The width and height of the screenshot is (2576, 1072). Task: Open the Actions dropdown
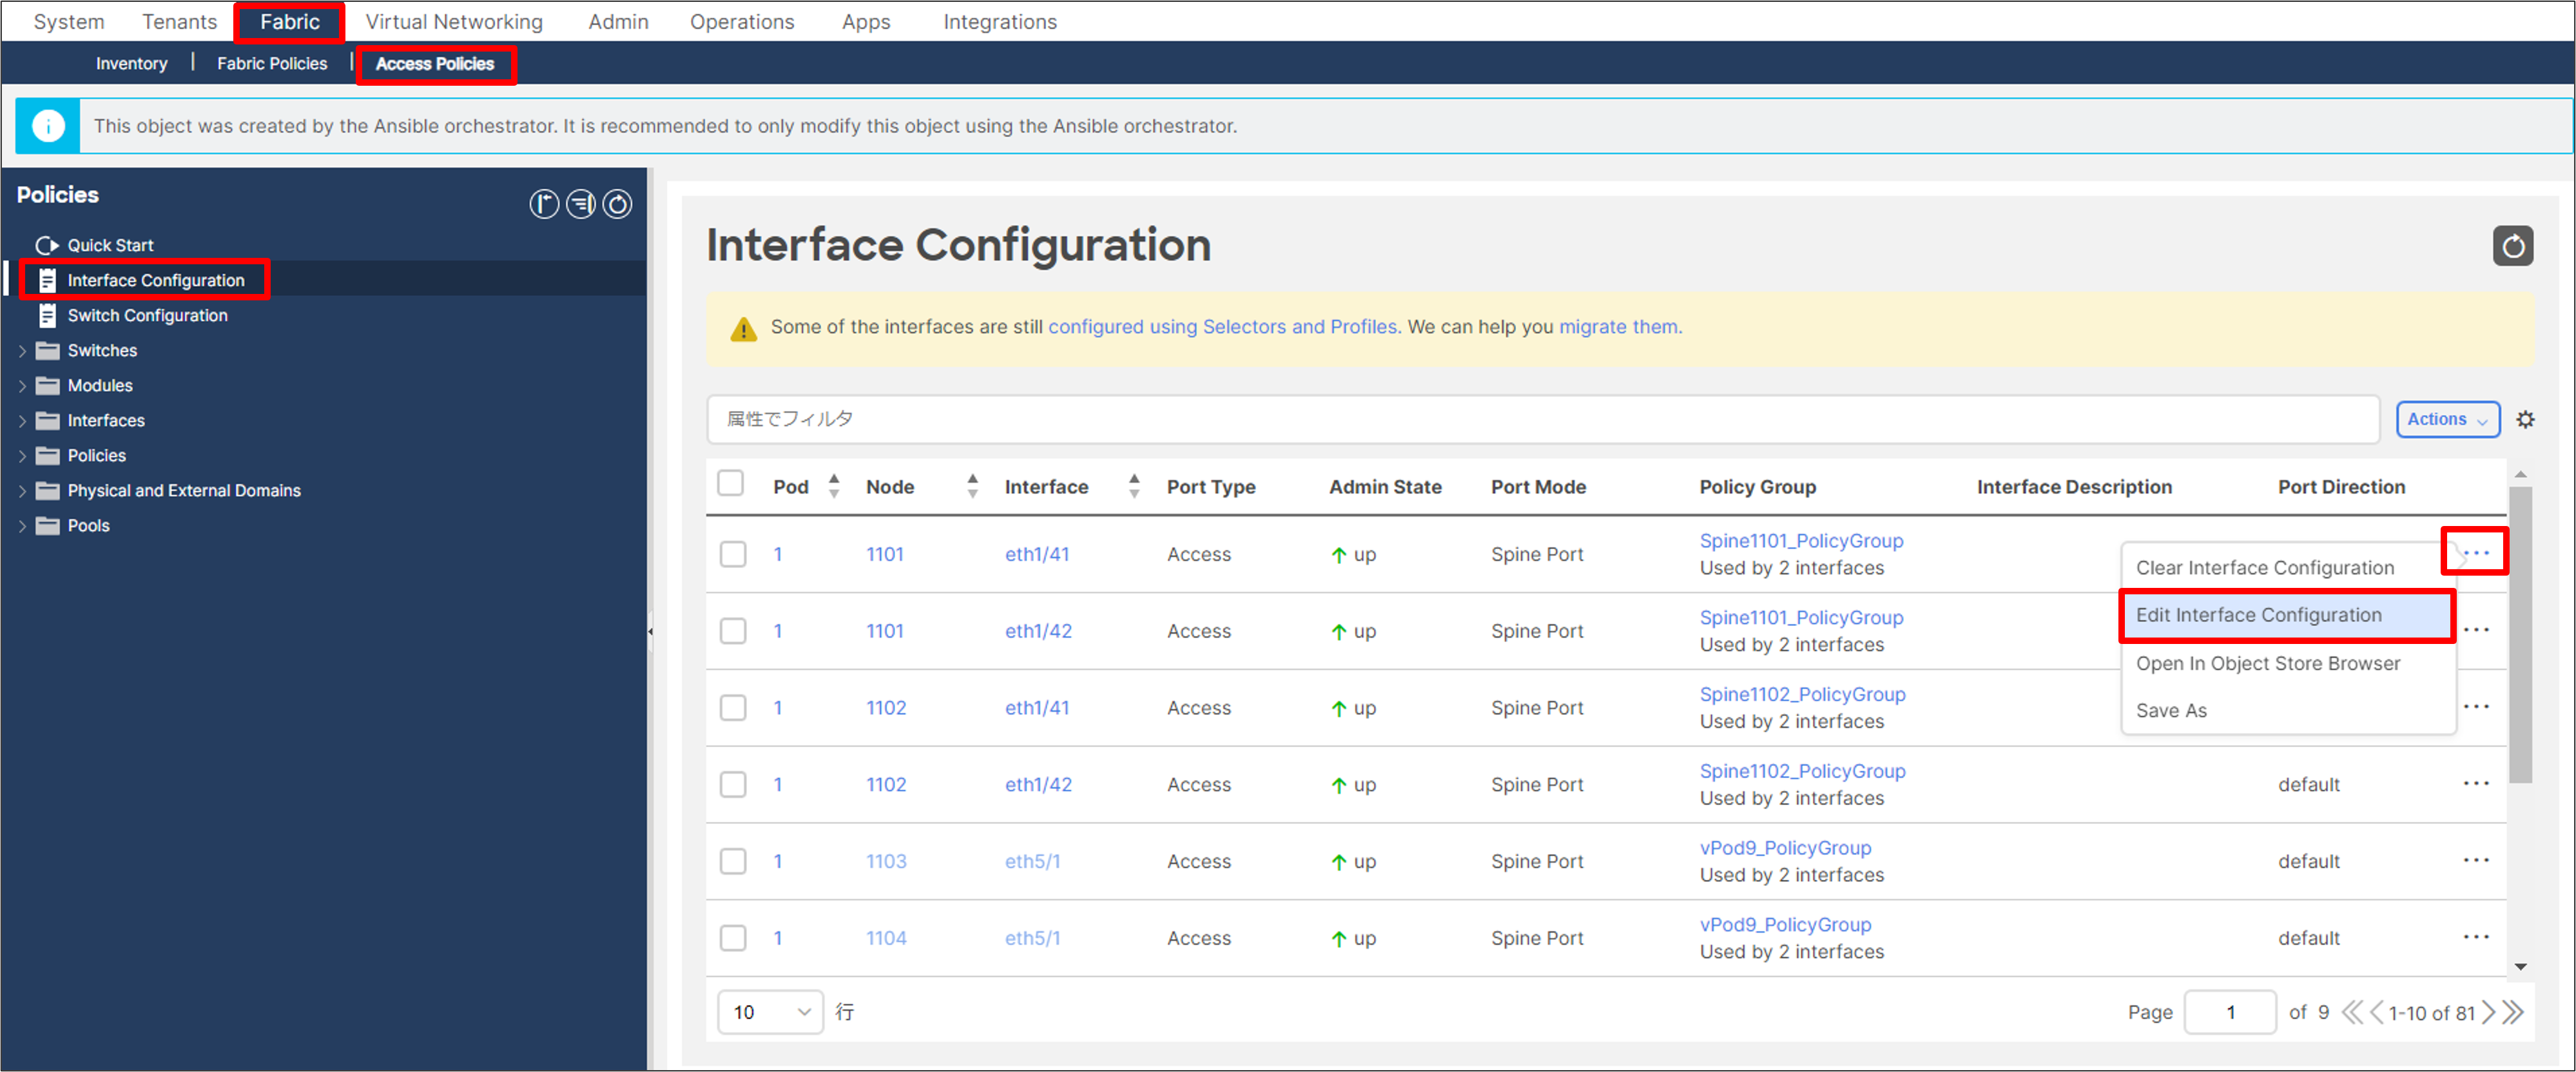click(2447, 419)
